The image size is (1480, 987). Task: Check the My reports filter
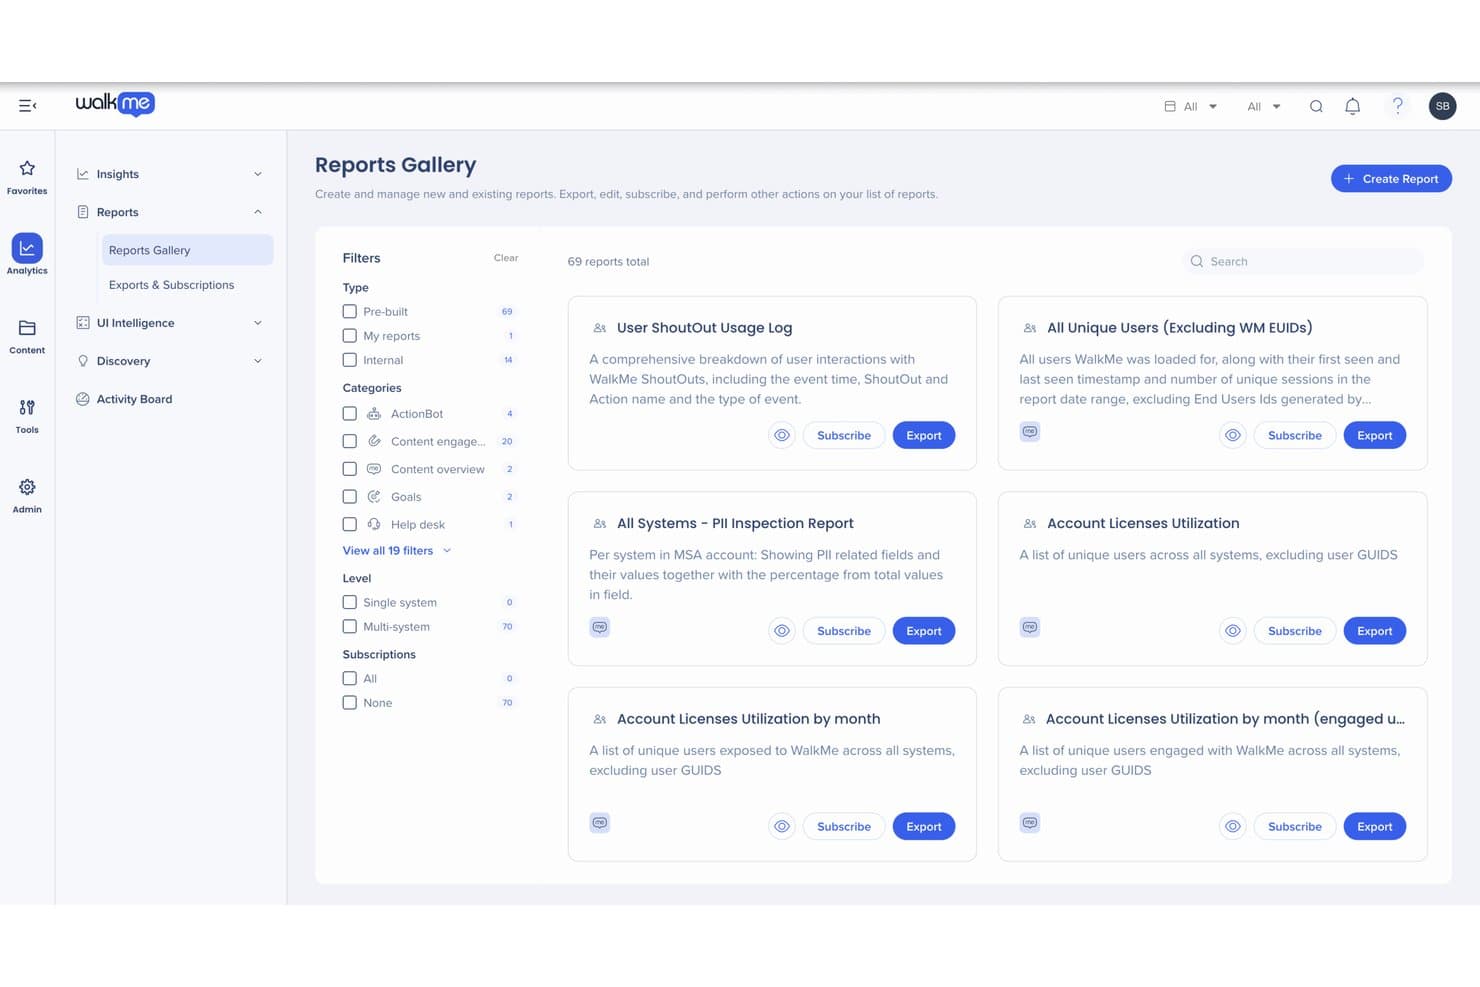(x=349, y=336)
